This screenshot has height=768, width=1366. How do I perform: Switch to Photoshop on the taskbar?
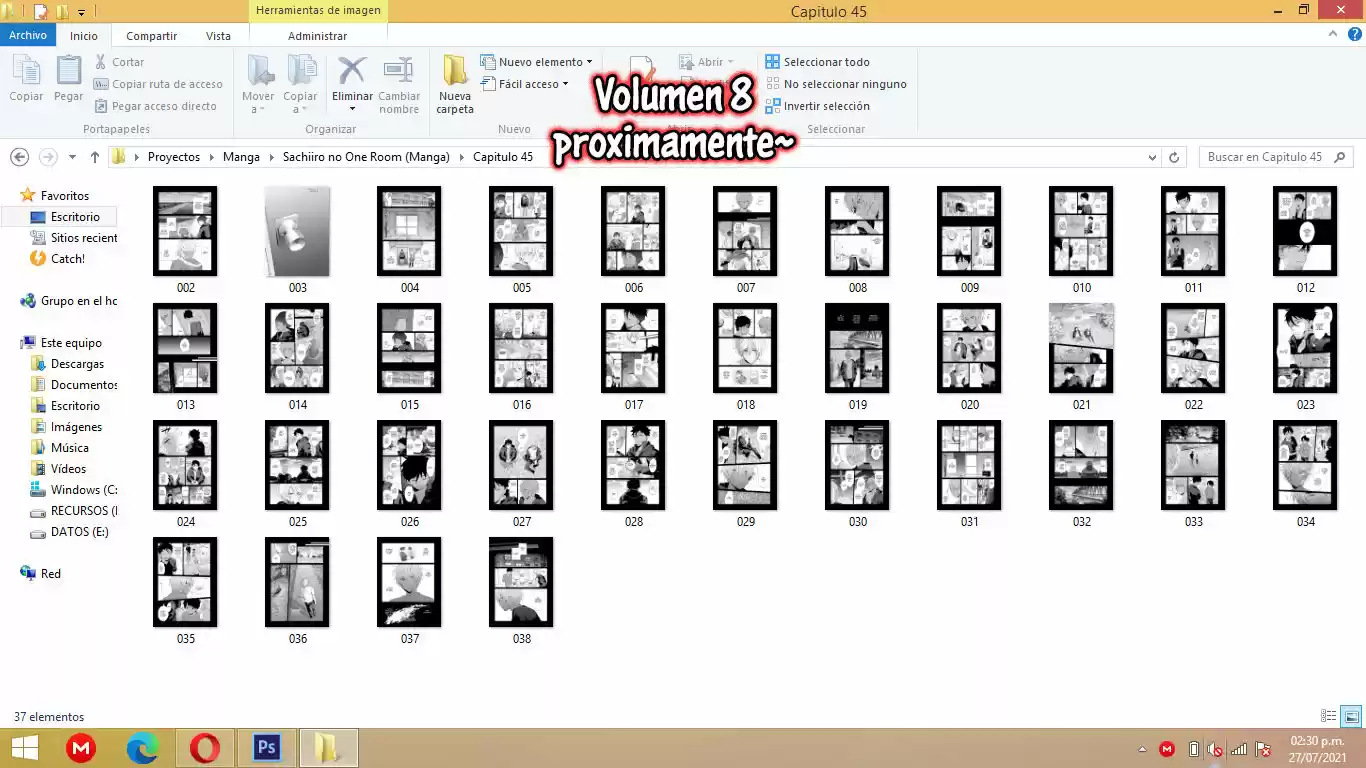tap(266, 748)
